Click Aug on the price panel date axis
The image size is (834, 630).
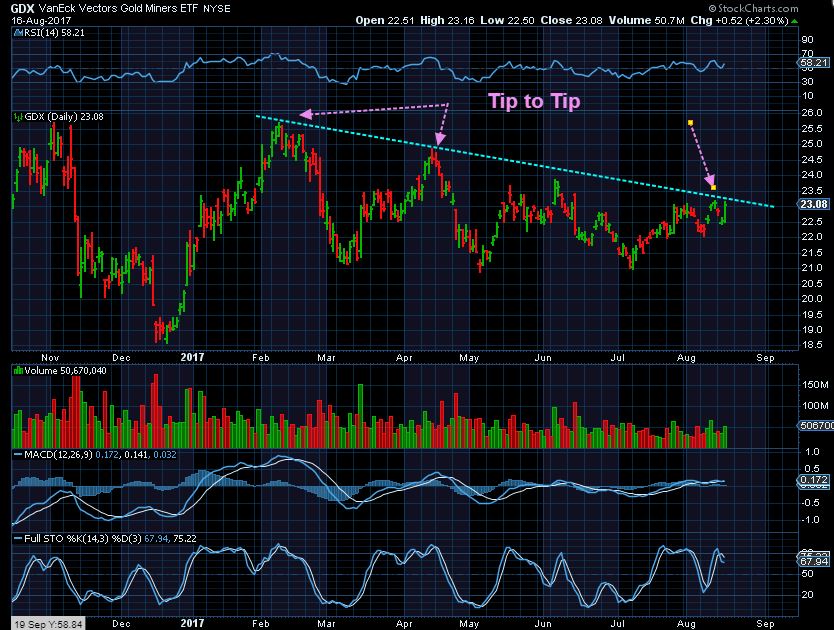click(x=686, y=358)
